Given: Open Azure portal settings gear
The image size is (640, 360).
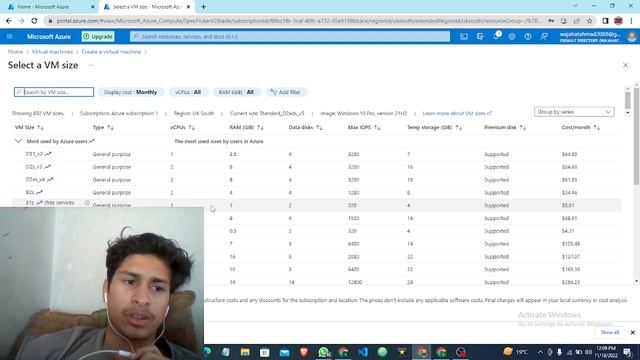Looking at the screenshot, I should click(512, 36).
